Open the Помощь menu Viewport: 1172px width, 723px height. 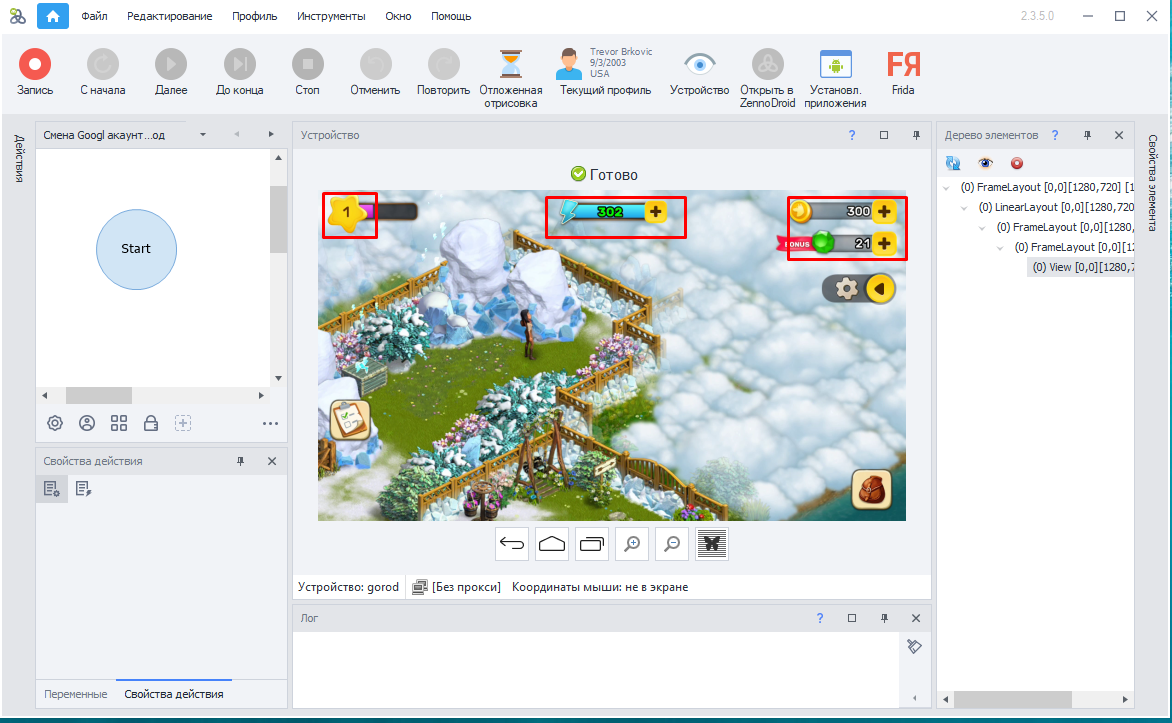[x=451, y=16]
